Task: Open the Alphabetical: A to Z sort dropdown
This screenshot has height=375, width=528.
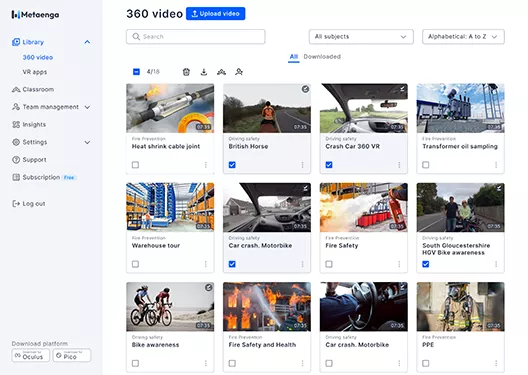Action: pos(463,37)
